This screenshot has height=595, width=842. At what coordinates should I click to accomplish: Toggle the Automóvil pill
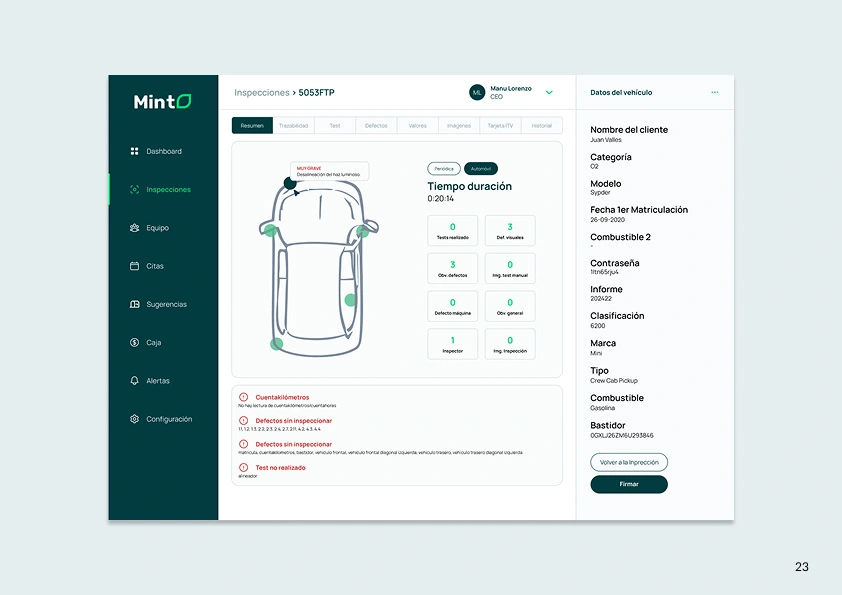click(x=481, y=169)
